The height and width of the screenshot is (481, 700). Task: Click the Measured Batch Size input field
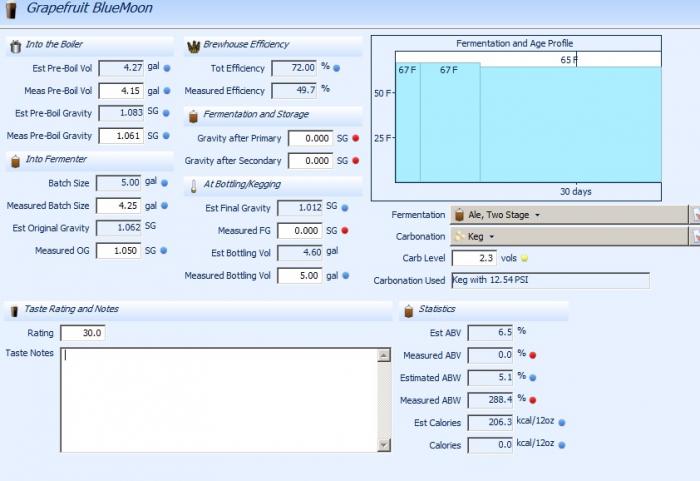click(x=119, y=205)
